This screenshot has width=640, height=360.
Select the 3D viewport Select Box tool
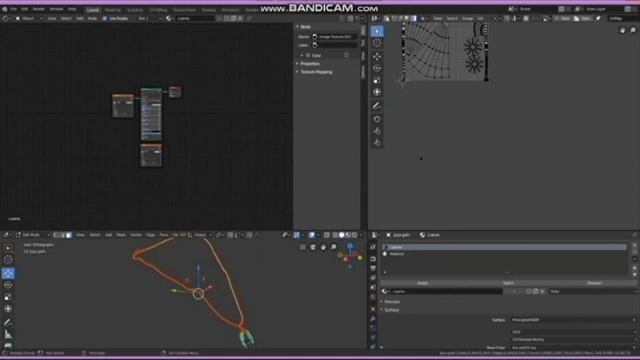pos(8,248)
